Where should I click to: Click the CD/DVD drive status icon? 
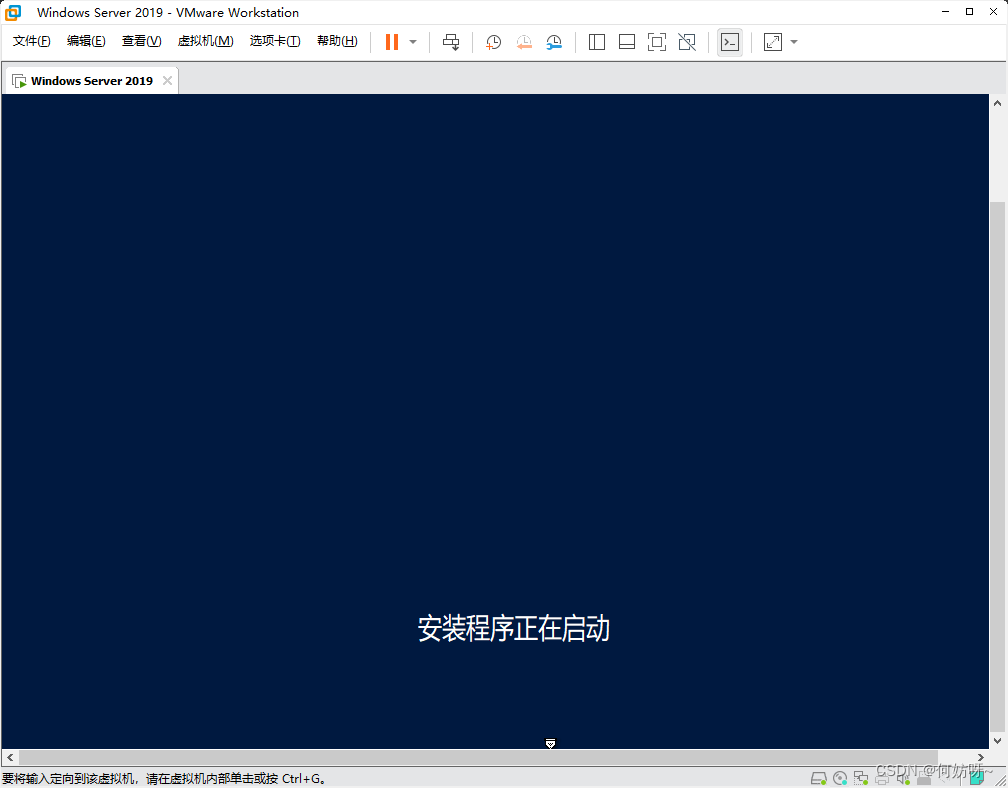[840, 779]
